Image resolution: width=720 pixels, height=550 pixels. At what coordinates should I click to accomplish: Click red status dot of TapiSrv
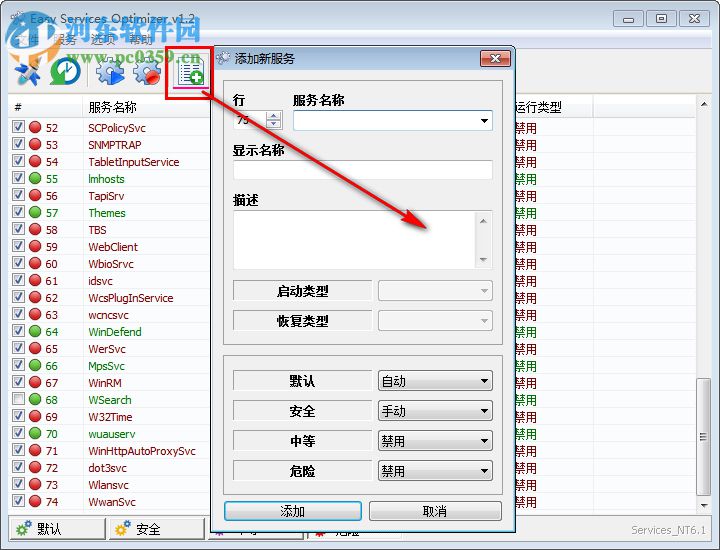35,195
